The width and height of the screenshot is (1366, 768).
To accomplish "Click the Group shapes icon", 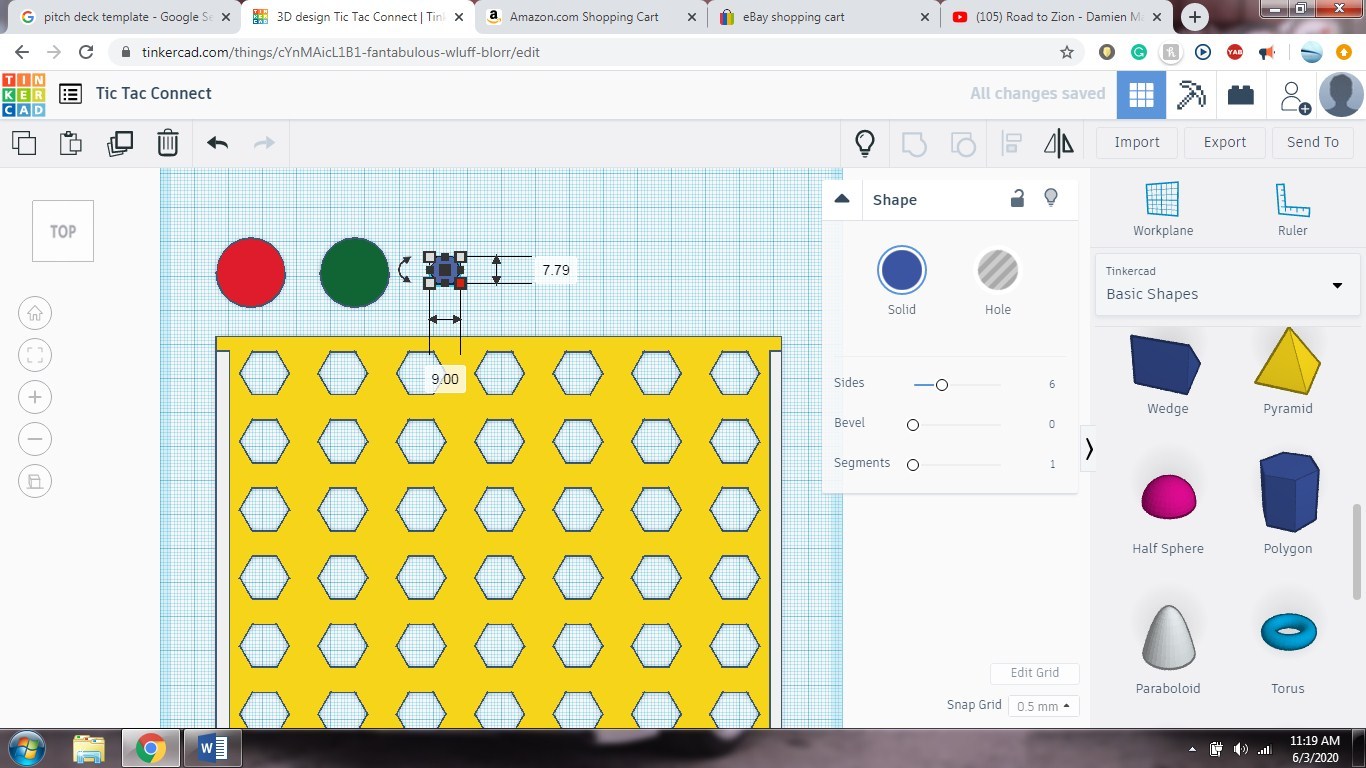I will point(913,142).
